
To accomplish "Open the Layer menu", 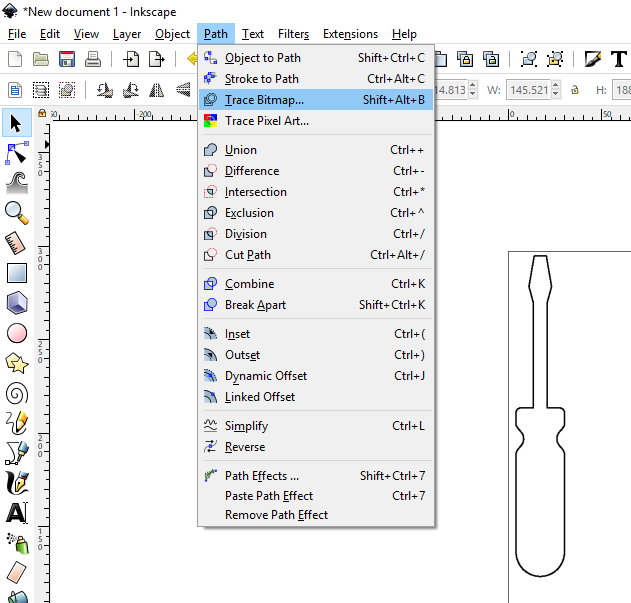I will pos(127,34).
